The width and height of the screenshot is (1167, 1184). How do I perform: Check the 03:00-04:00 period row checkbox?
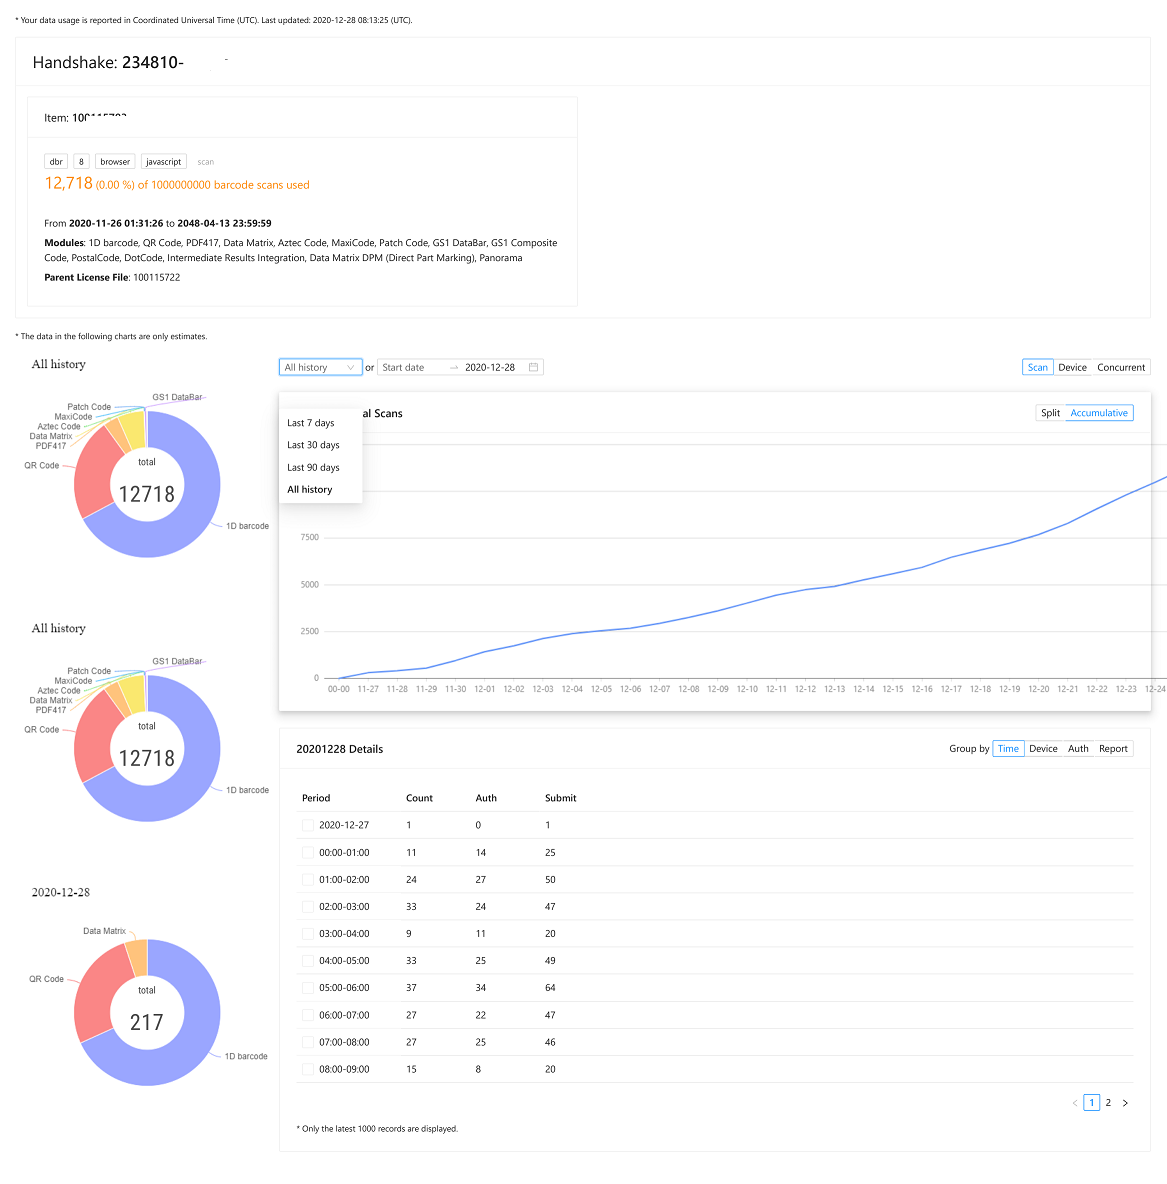[308, 934]
